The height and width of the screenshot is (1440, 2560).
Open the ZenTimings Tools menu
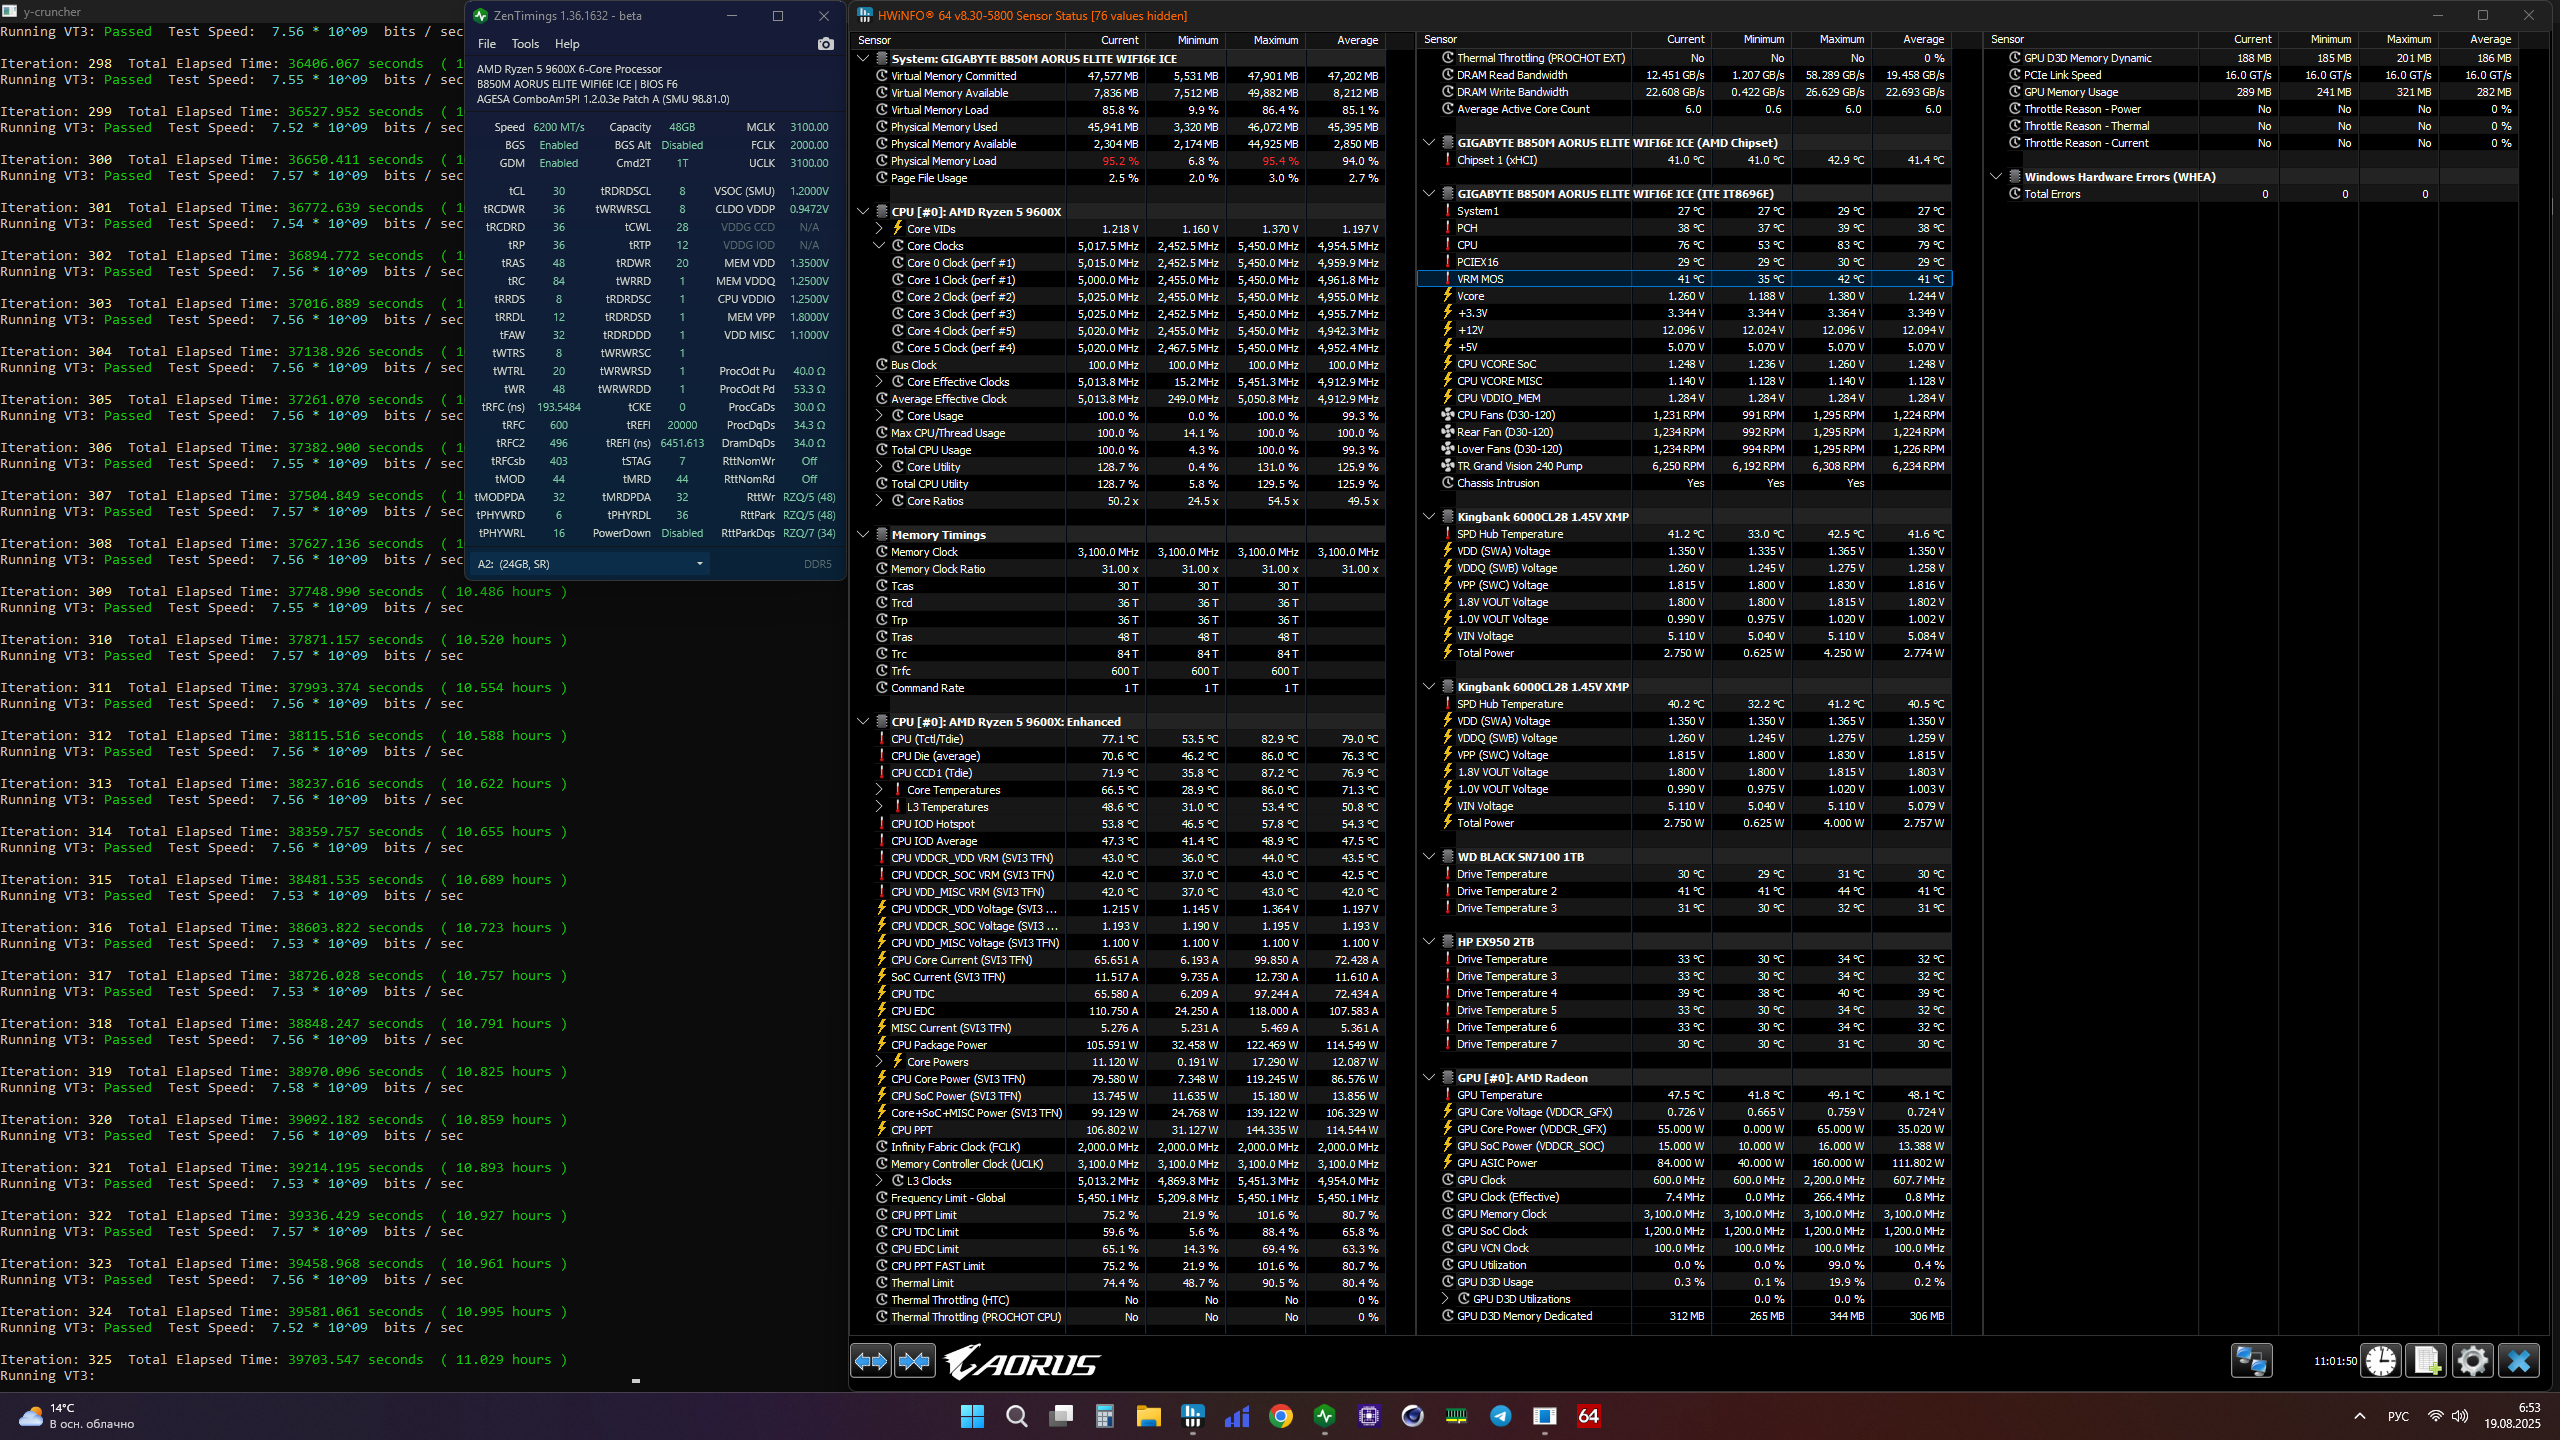click(x=525, y=44)
